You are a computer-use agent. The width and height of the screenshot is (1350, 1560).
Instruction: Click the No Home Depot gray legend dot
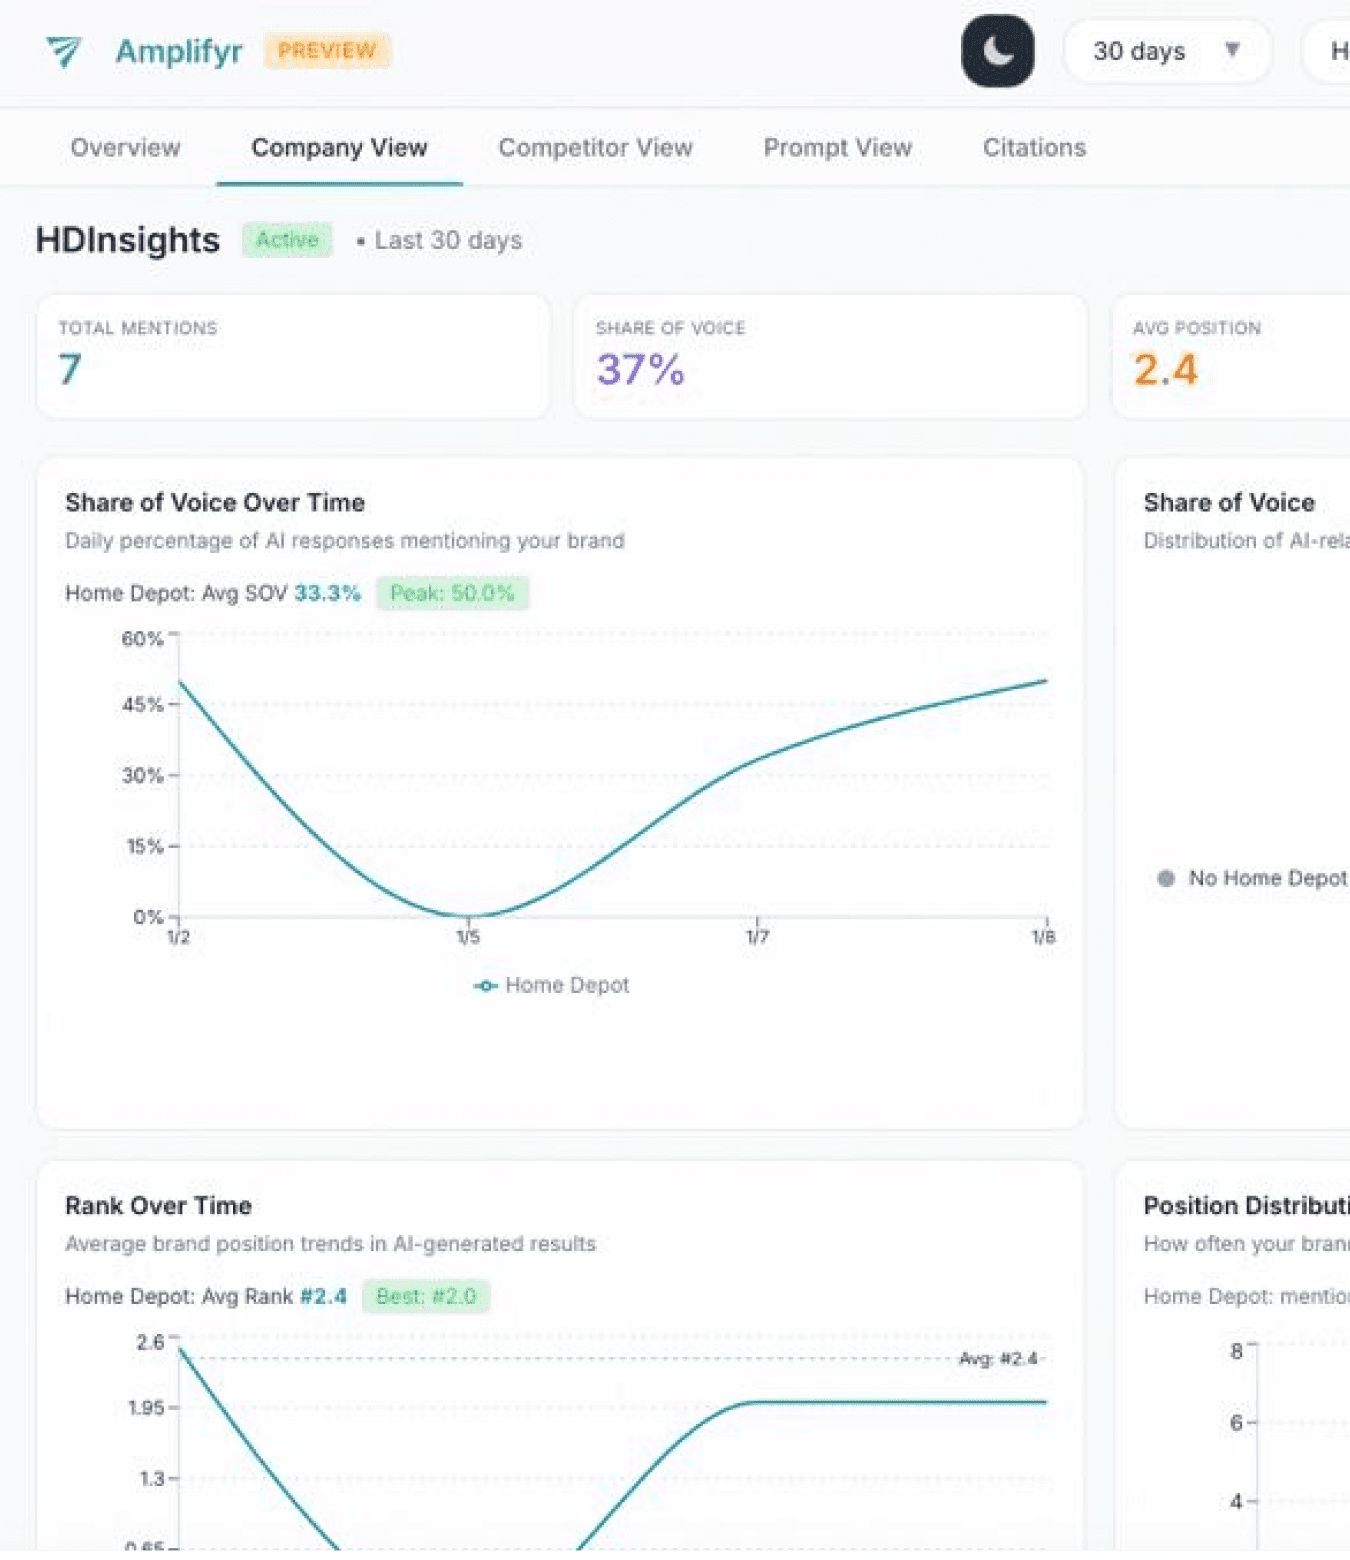coord(1165,878)
